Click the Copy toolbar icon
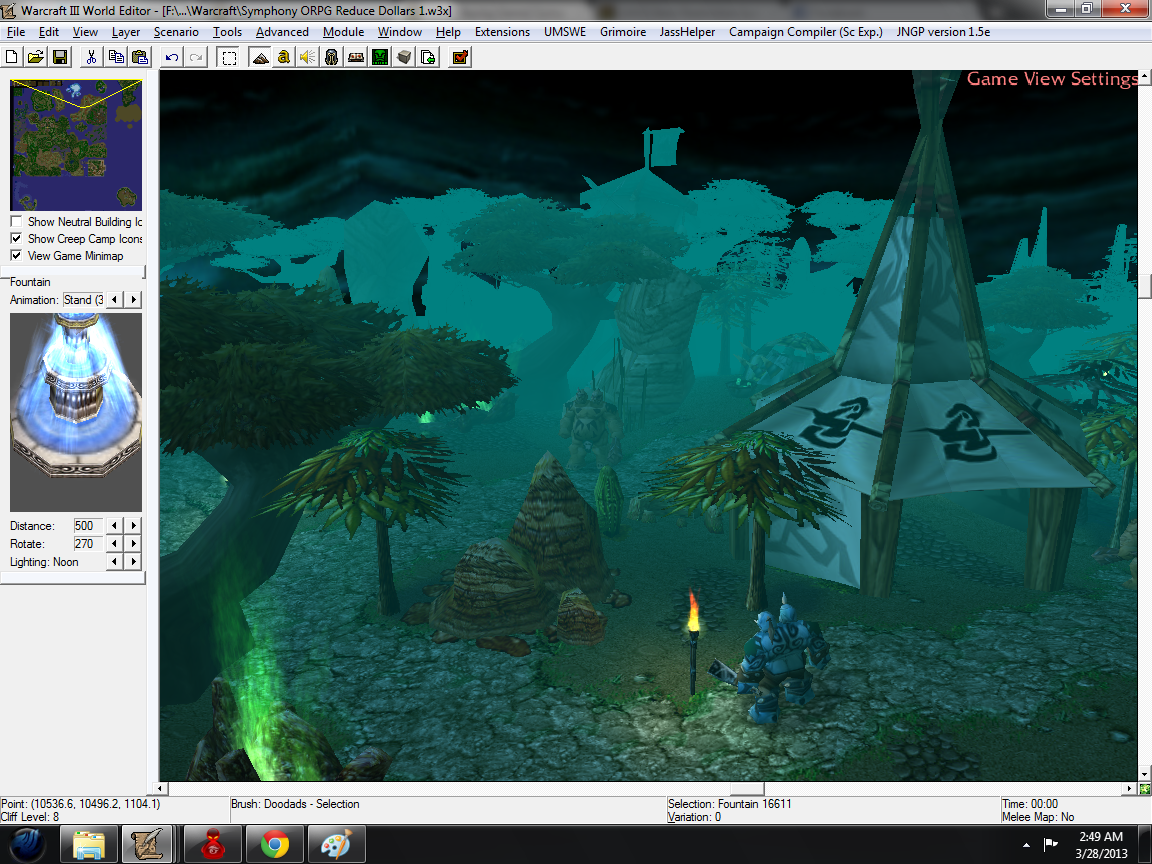 coord(116,57)
